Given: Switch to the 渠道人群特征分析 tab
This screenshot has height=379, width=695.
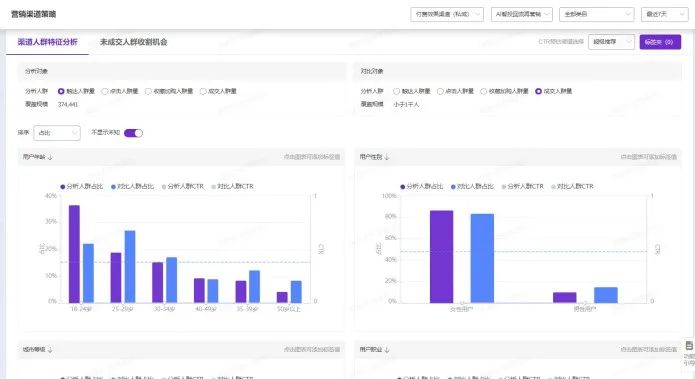Looking at the screenshot, I should pyautogui.click(x=47, y=42).
